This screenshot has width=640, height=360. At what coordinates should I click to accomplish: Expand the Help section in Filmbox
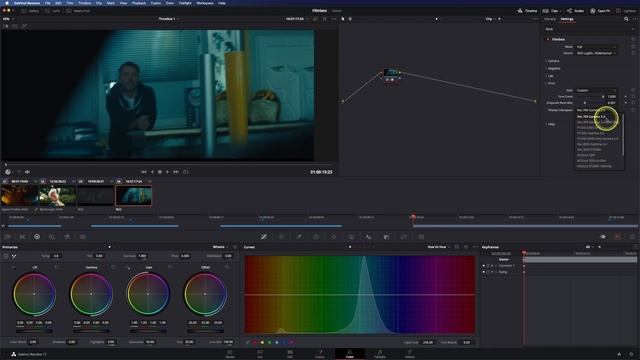click(x=551, y=124)
